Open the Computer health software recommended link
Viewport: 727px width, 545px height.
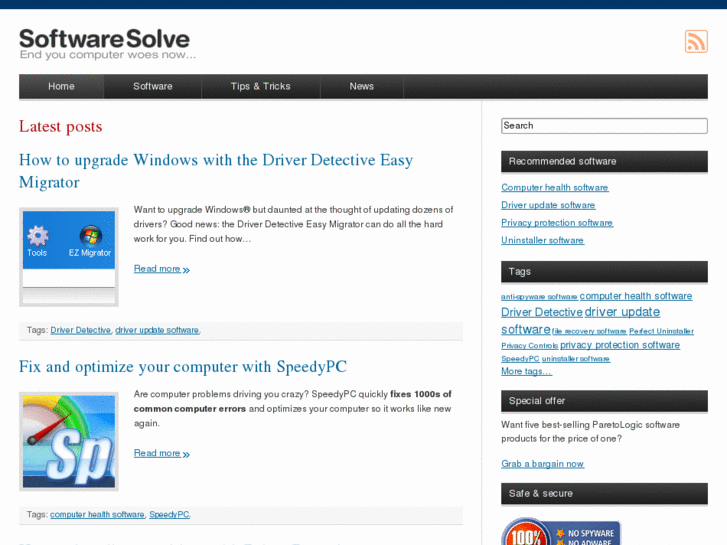click(555, 187)
